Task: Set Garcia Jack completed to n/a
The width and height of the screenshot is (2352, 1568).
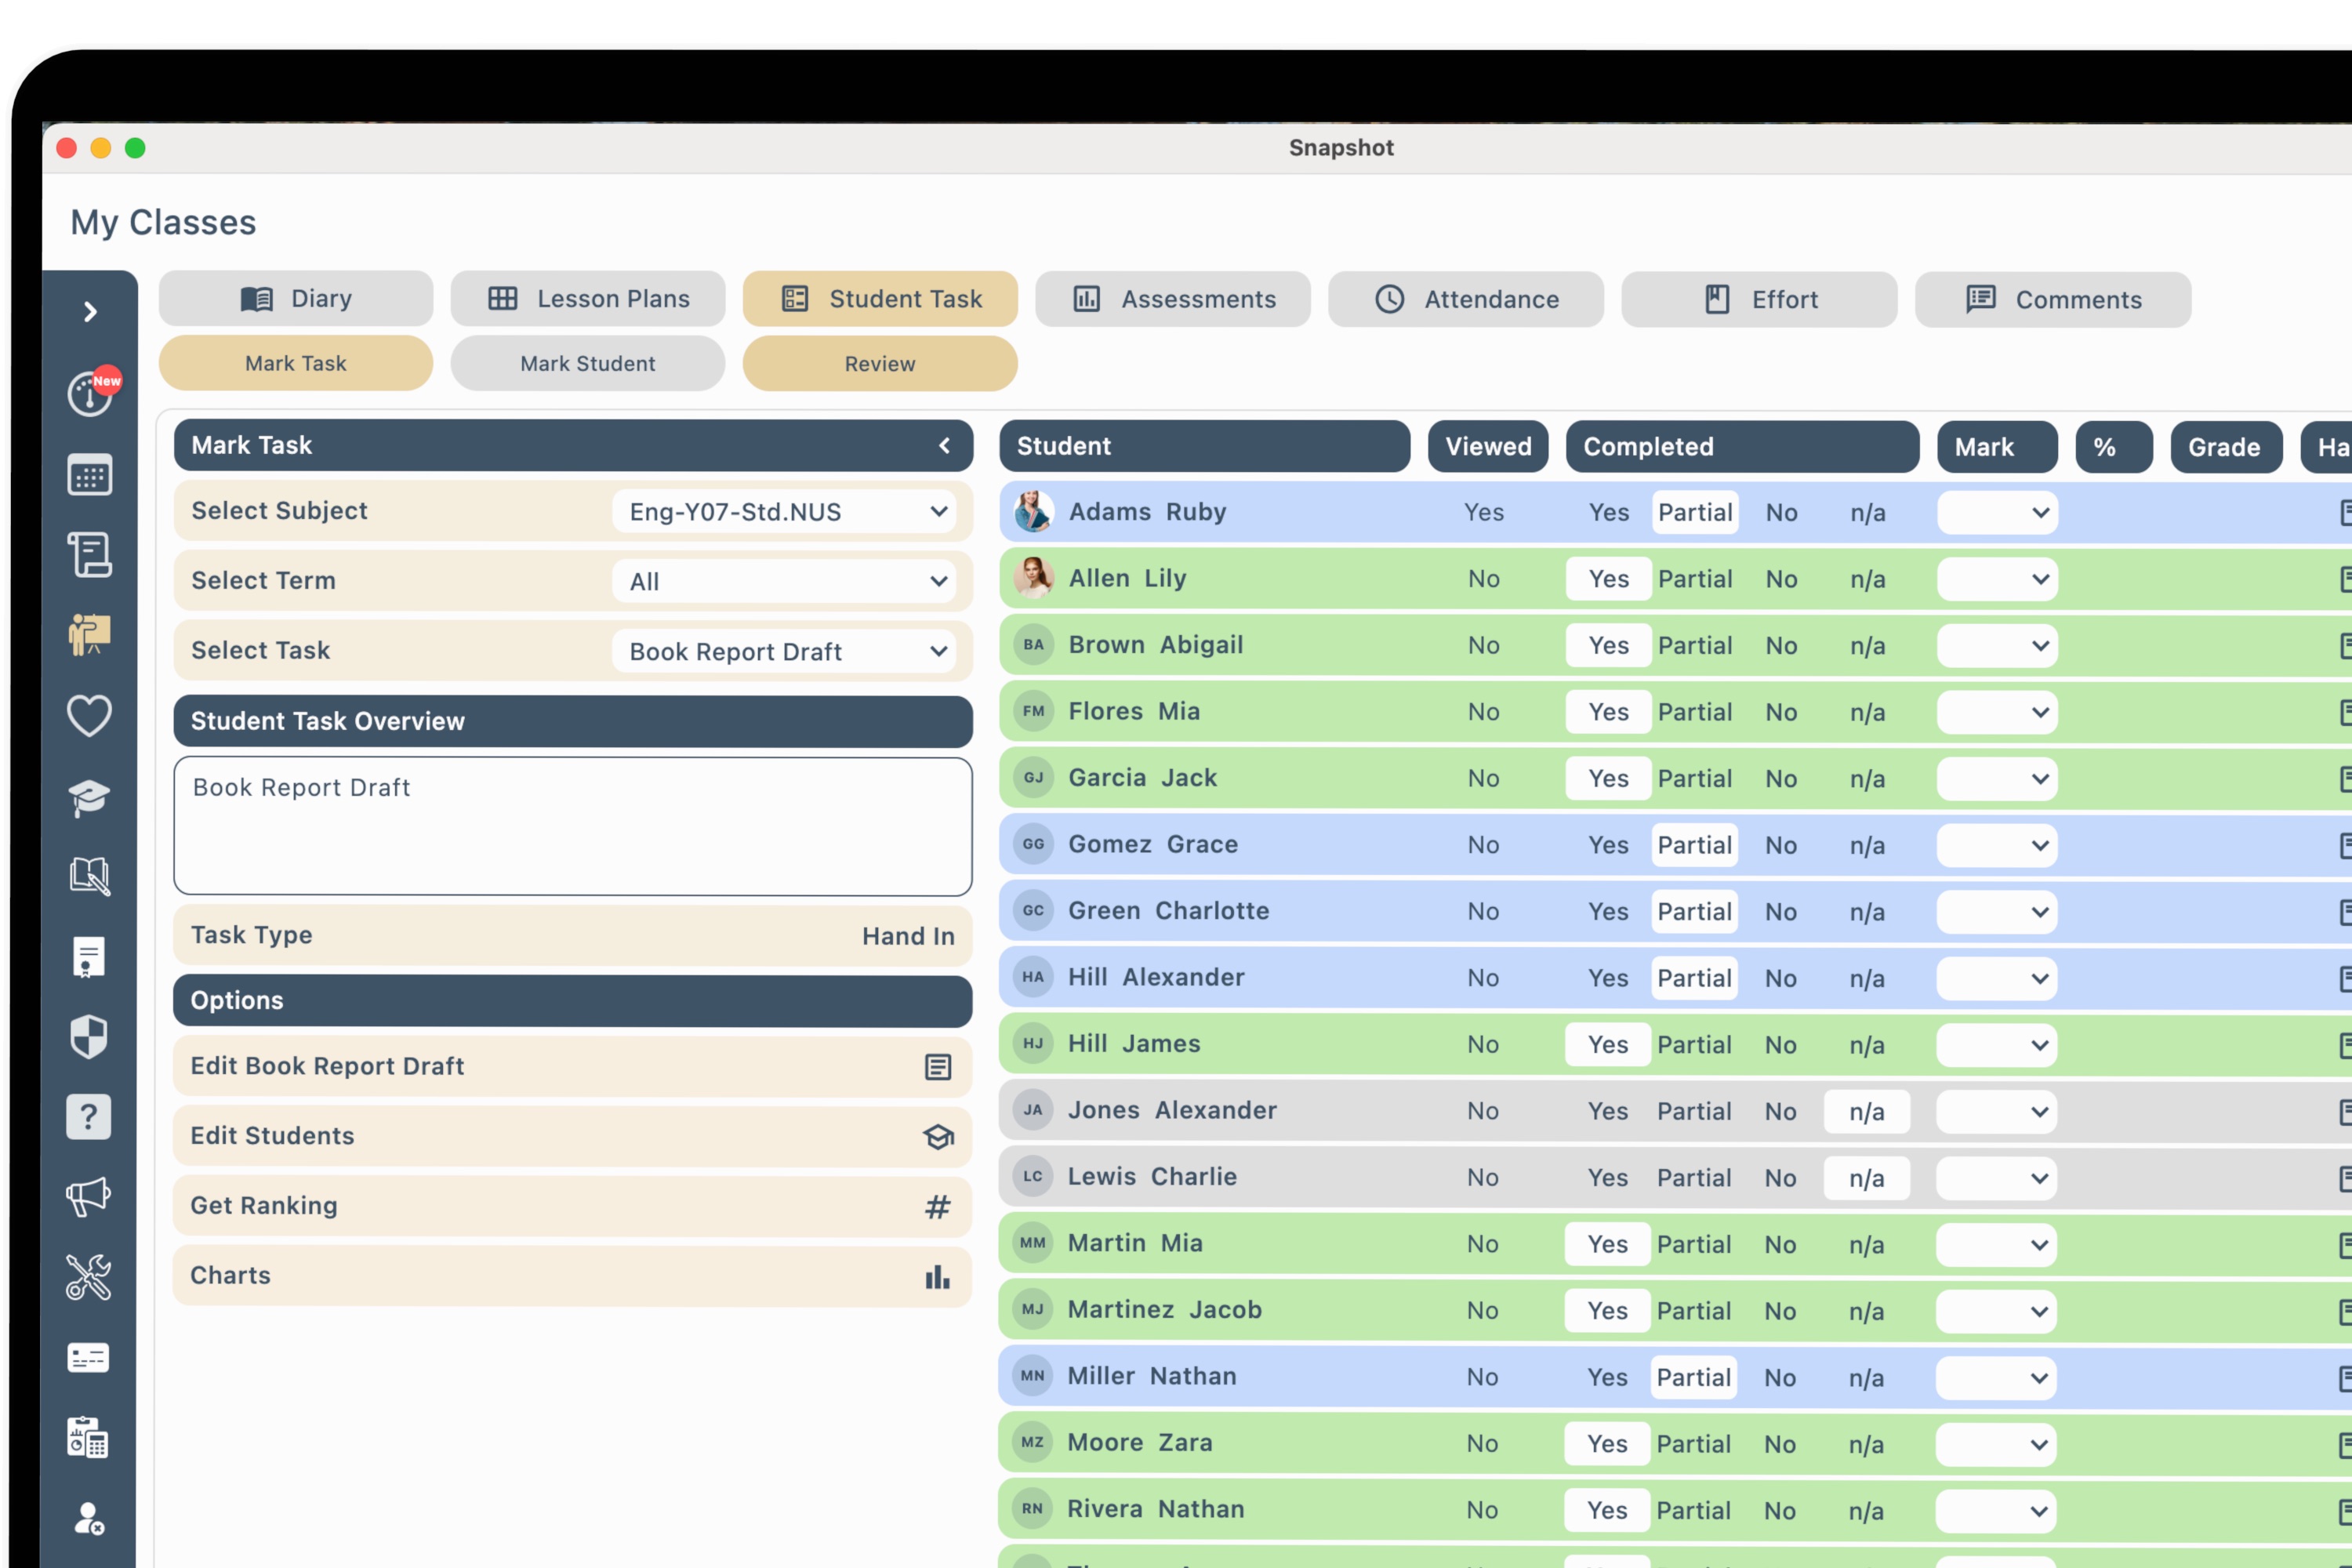Action: [x=1867, y=779]
